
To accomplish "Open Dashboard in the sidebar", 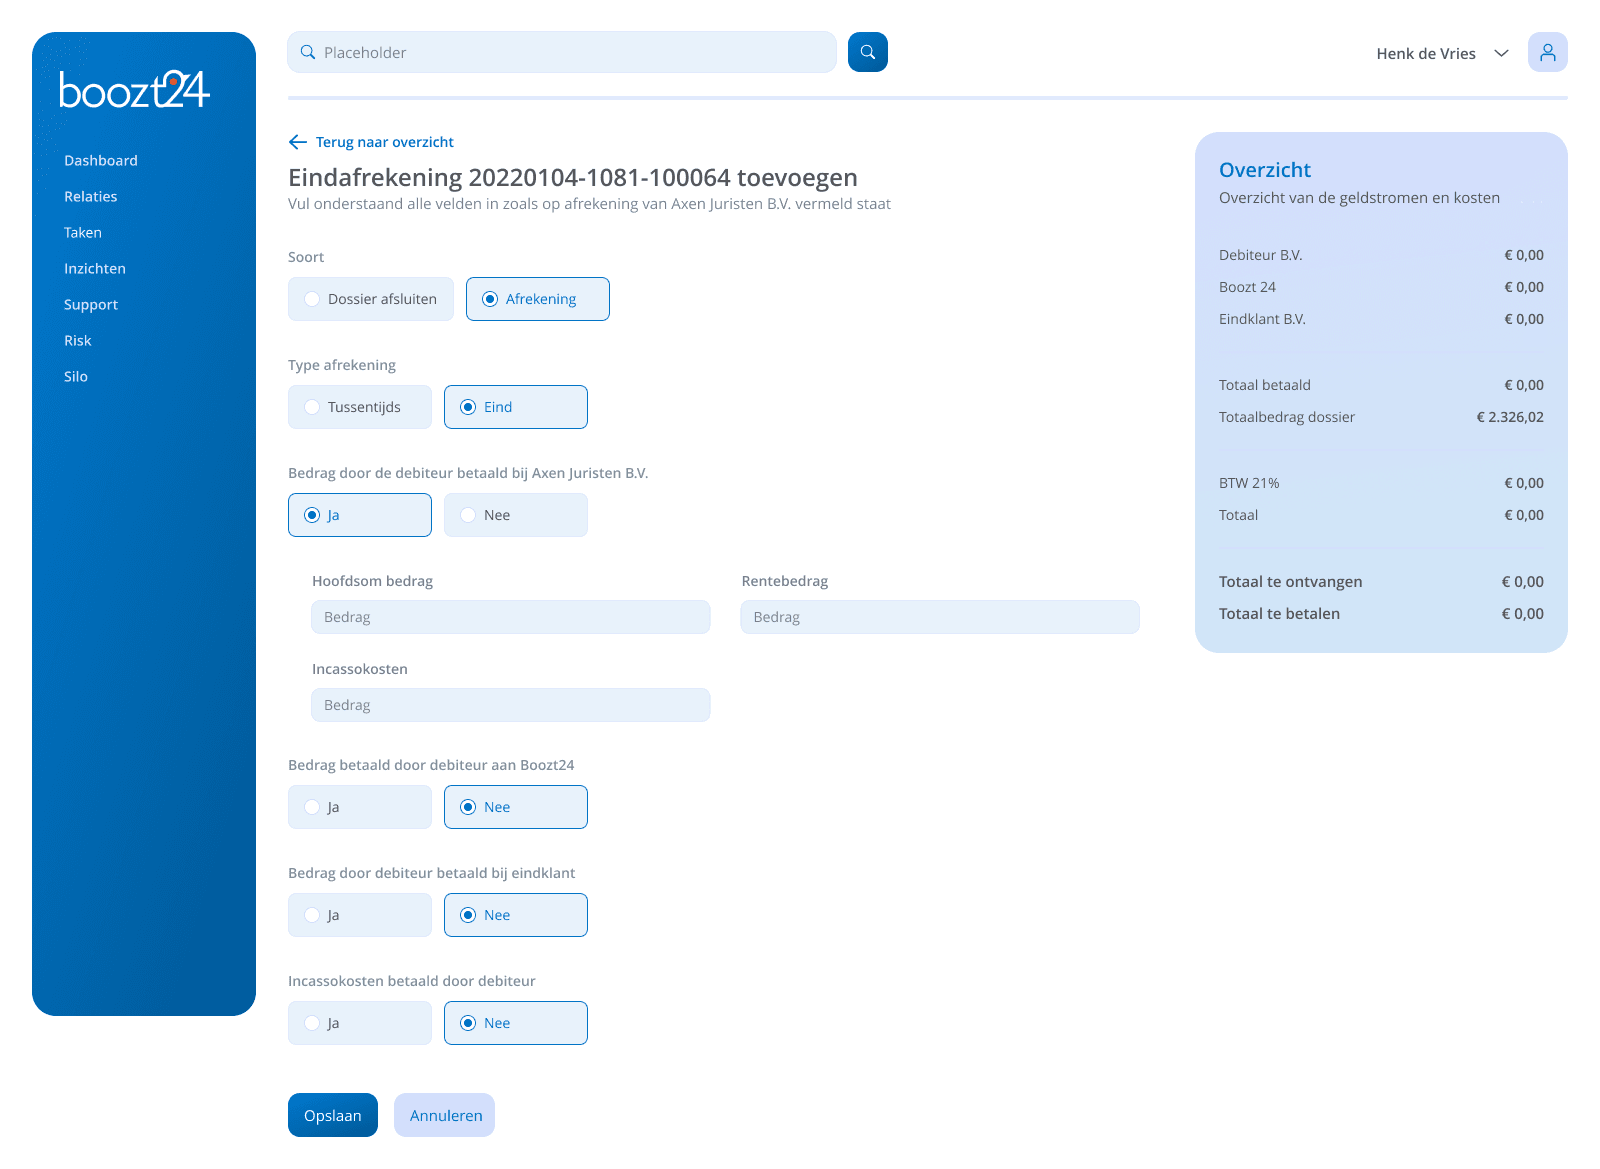I will (101, 161).
